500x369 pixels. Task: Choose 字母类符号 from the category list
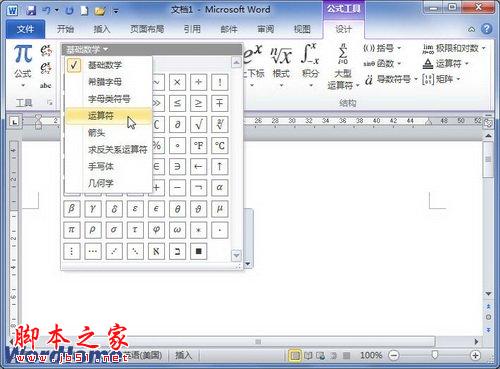point(109,99)
